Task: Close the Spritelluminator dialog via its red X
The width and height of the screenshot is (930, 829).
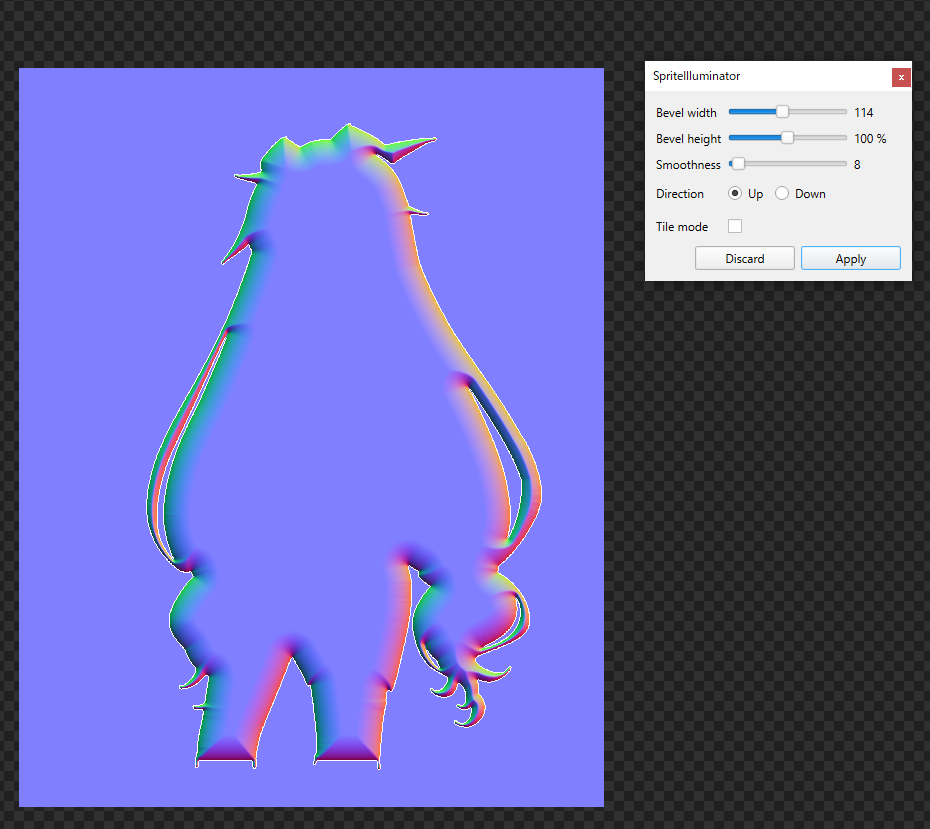Action: 901,77
